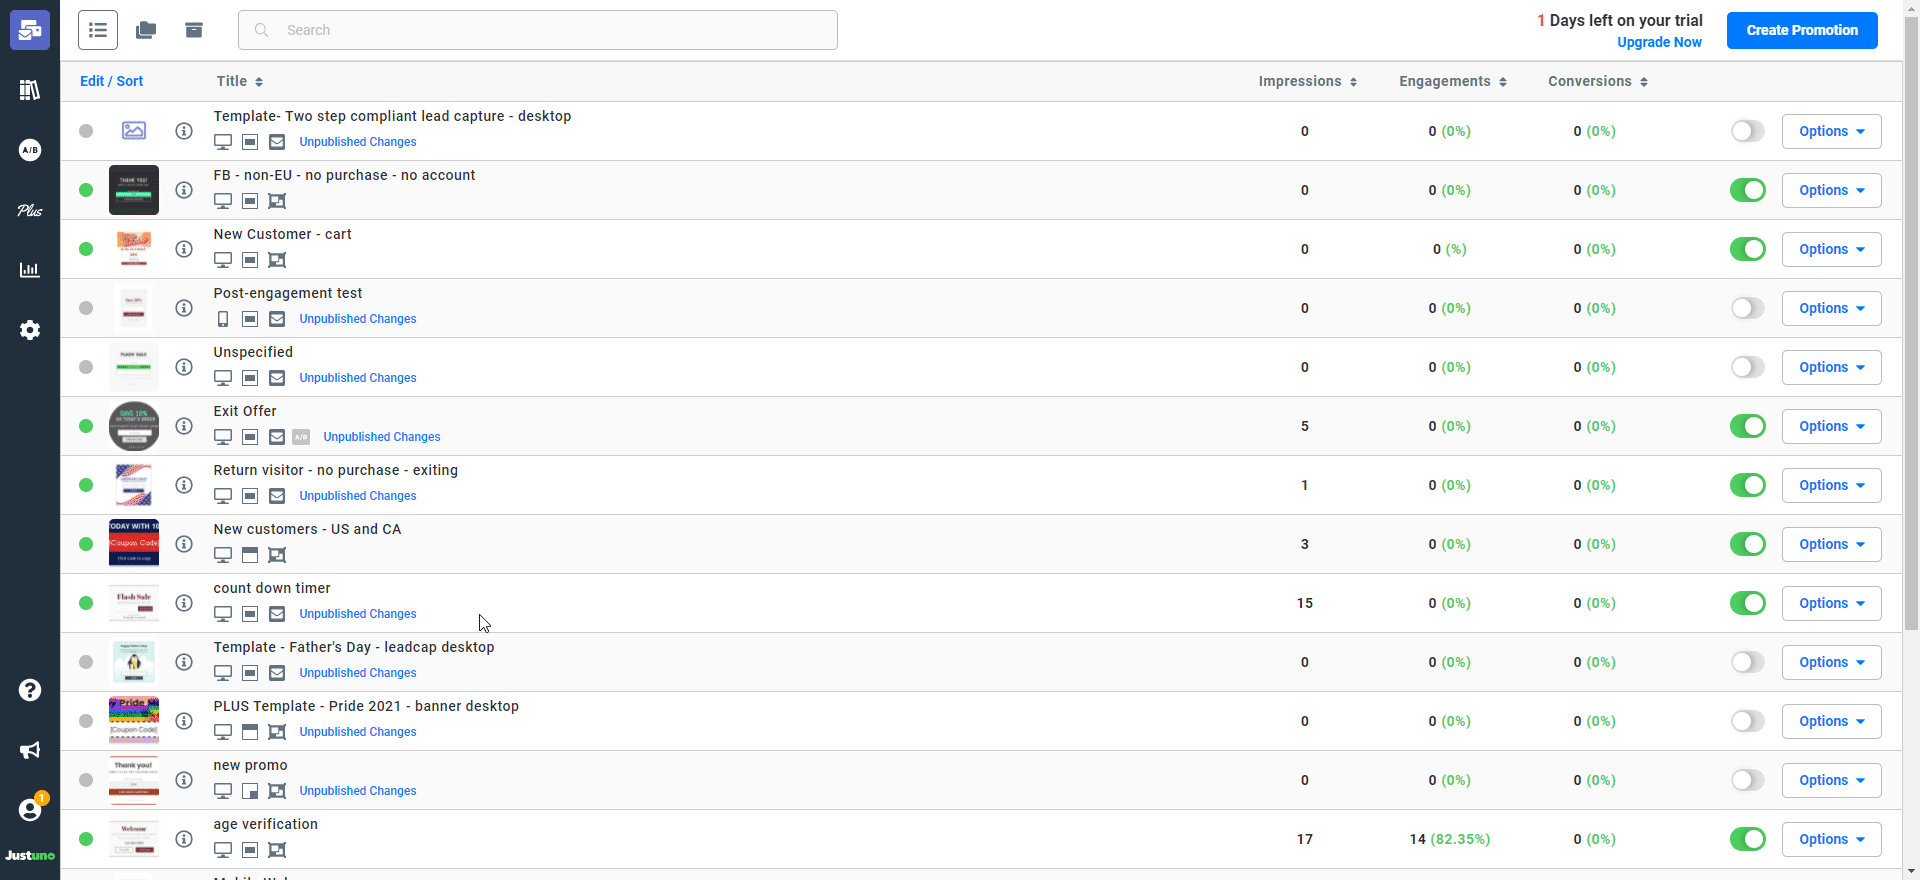Viewport: 1920px width, 880px height.
Task: Open the library books sidebar icon
Action: tap(30, 90)
